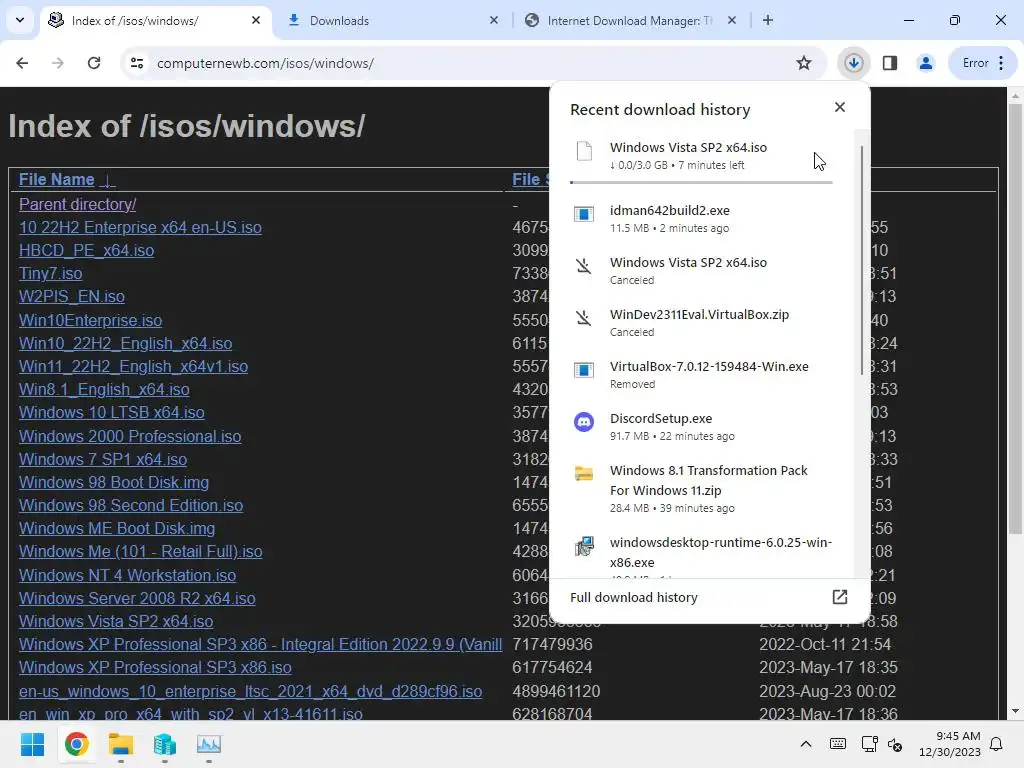The width and height of the screenshot is (1024, 768).
Task: Open File Explorer from taskbar
Action: click(121, 744)
